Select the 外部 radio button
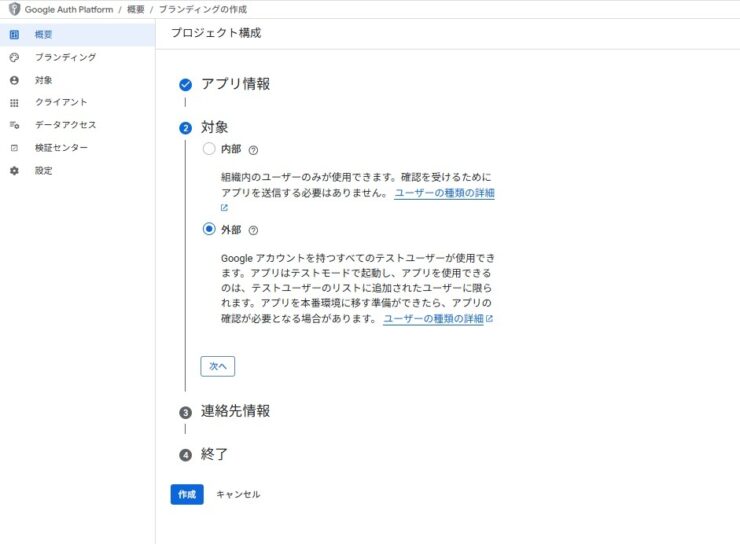740x544 pixels. (x=209, y=229)
